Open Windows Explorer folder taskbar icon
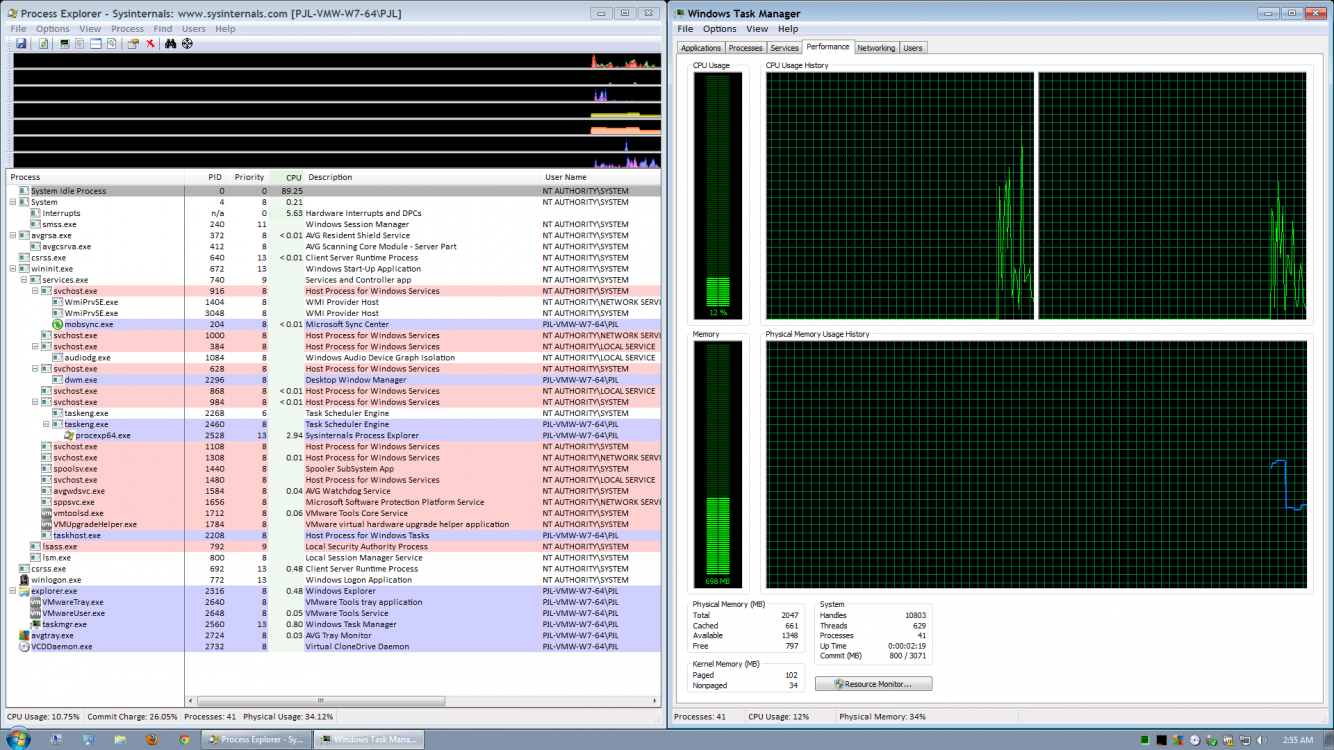The image size is (1334, 750). (x=119, y=740)
